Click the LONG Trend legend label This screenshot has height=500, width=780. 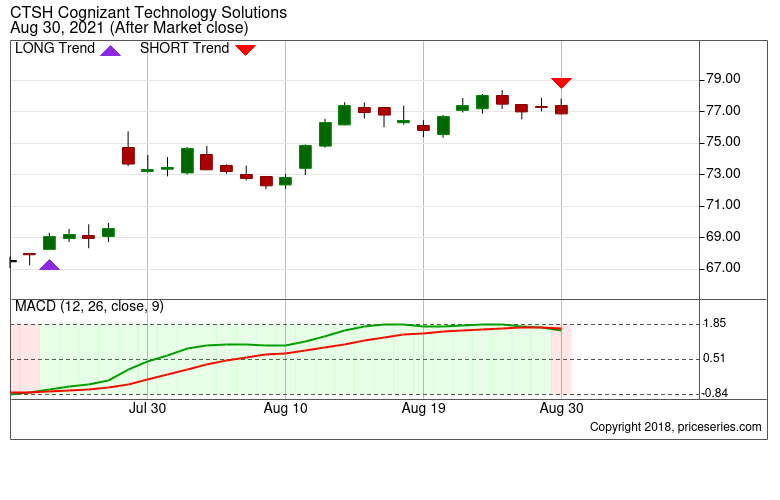coord(55,48)
